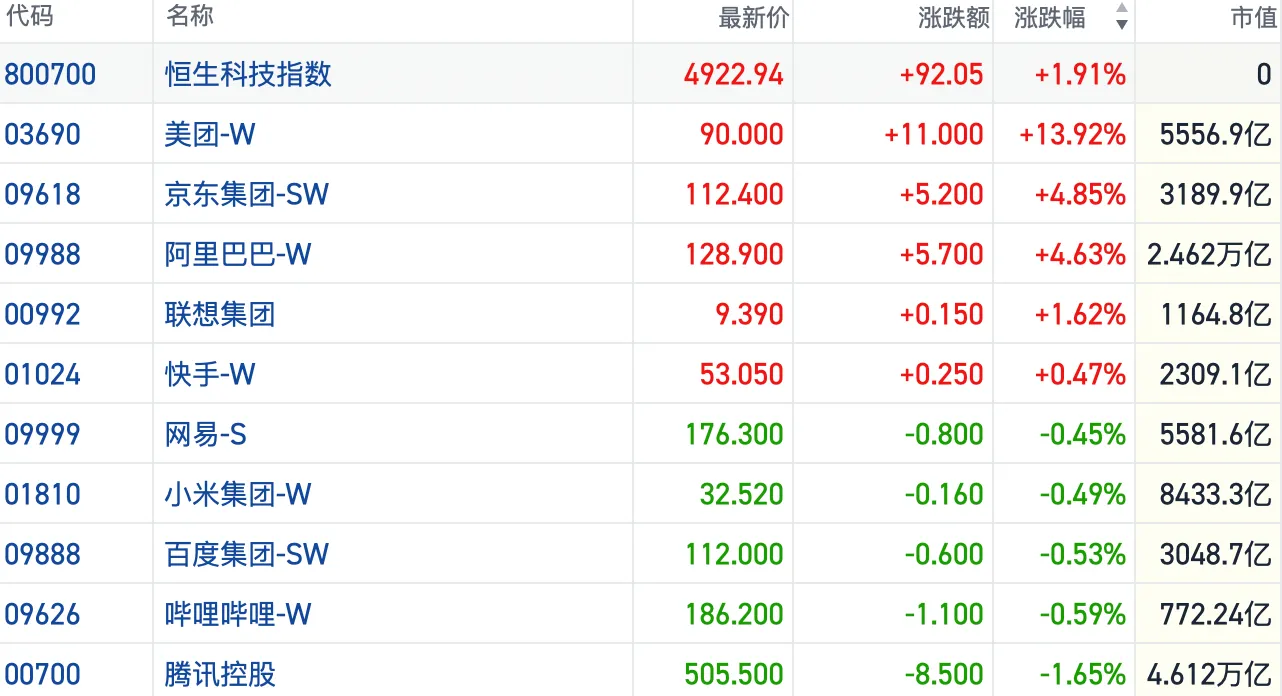Open the 快手-W stock name

pyautogui.click(x=210, y=374)
